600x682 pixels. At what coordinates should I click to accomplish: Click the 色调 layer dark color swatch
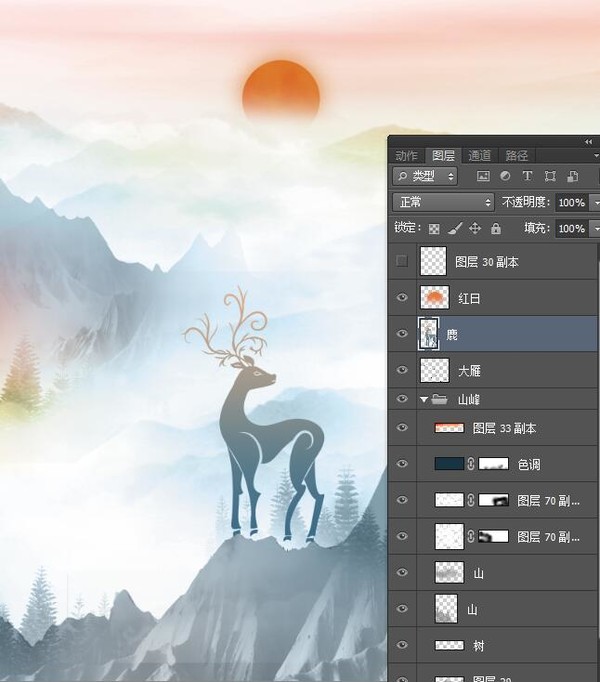point(449,464)
